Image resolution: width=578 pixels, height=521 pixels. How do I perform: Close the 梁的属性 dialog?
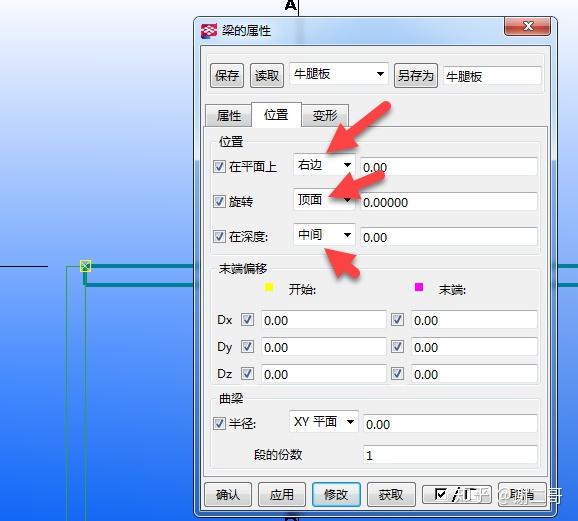click(527, 26)
